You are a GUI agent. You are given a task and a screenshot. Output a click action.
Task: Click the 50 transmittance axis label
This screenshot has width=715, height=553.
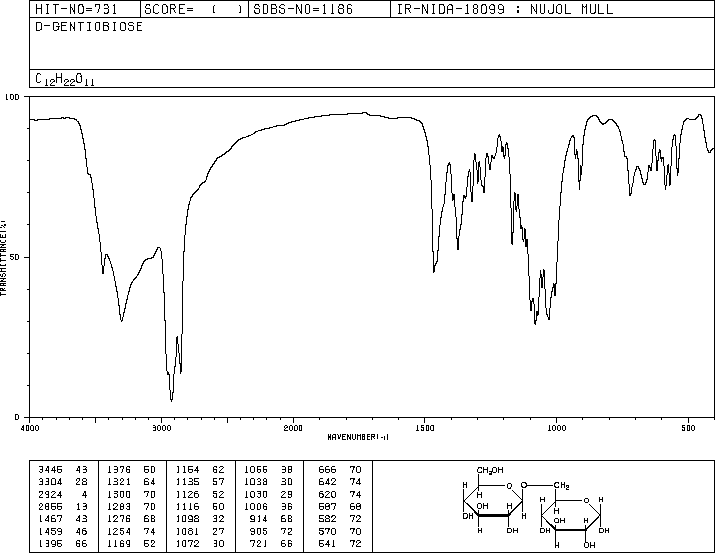[x=14, y=257]
